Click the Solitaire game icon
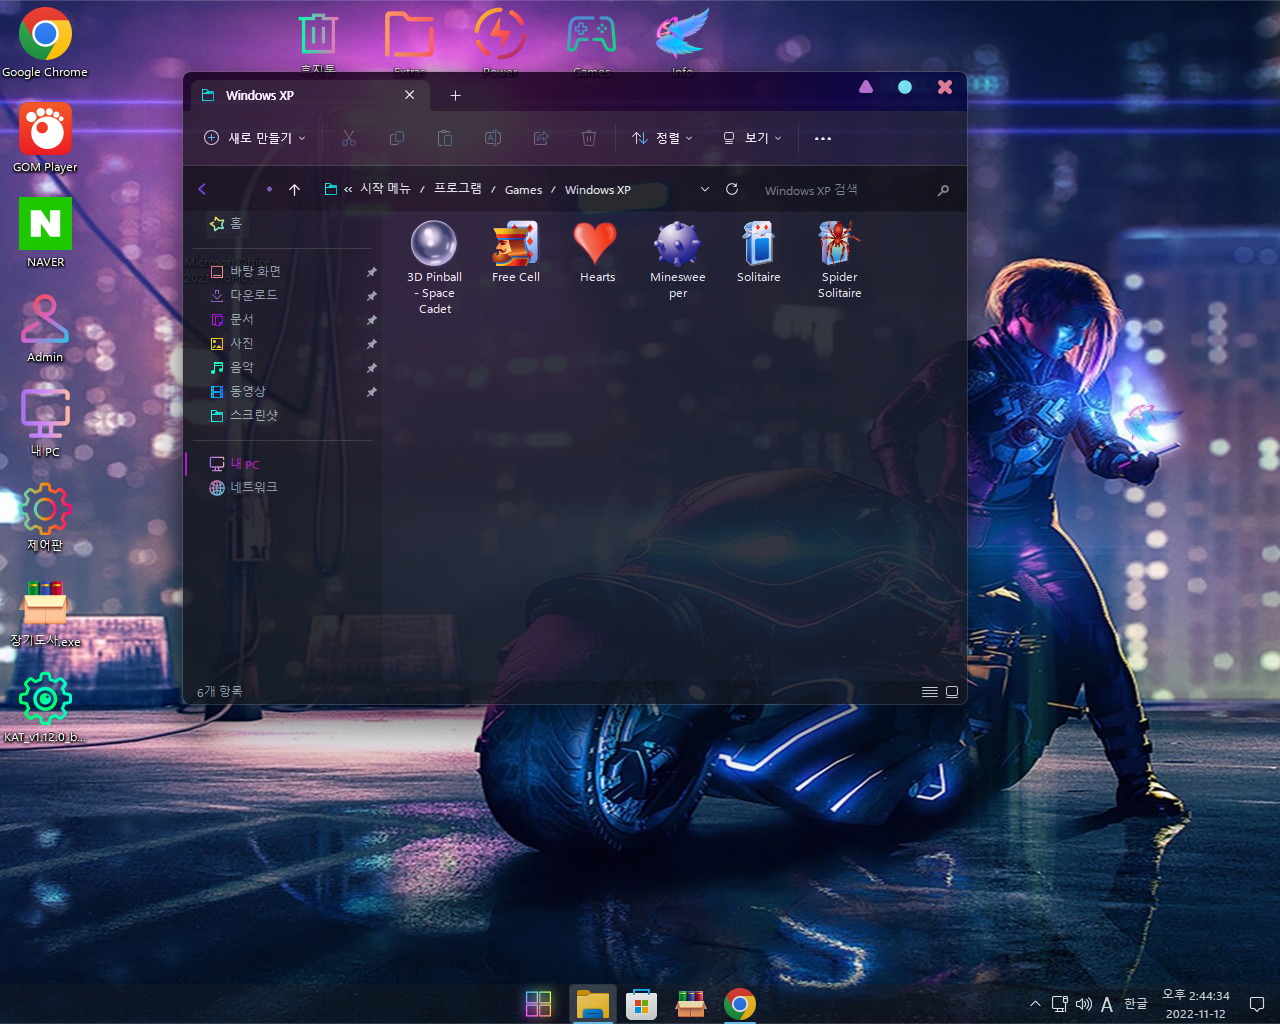The image size is (1280, 1024). tap(758, 252)
